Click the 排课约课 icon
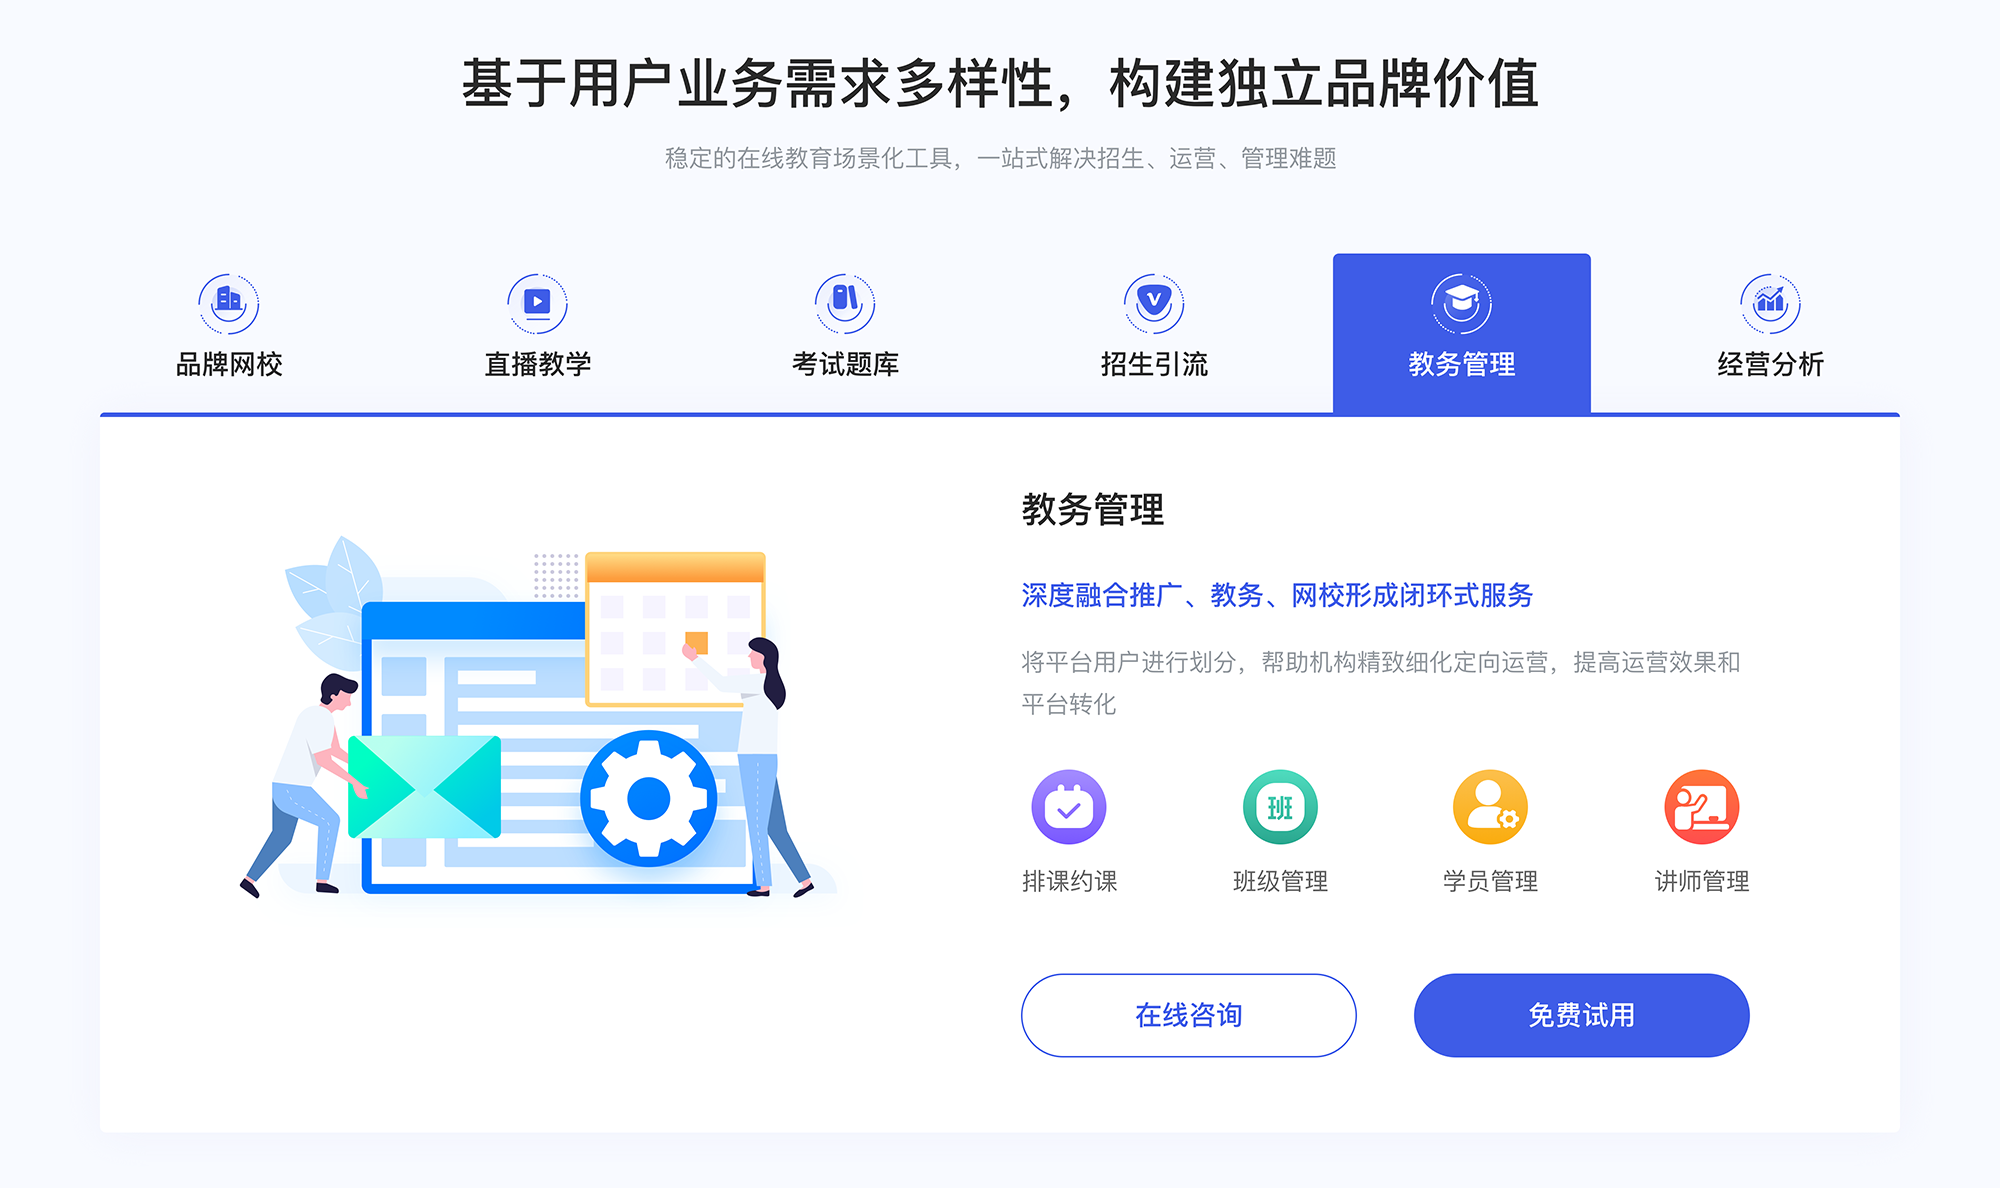 click(x=1066, y=813)
